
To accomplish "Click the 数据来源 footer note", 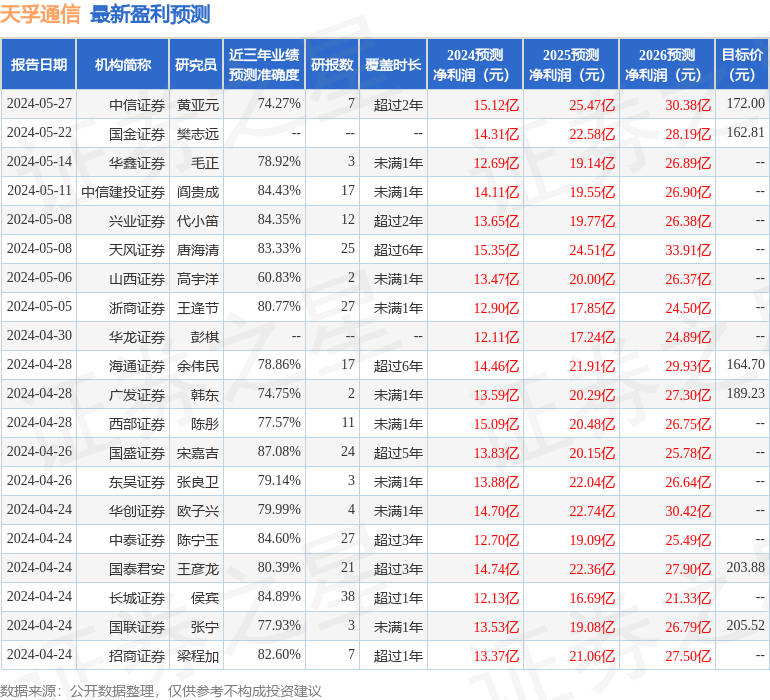I will 161,691.
